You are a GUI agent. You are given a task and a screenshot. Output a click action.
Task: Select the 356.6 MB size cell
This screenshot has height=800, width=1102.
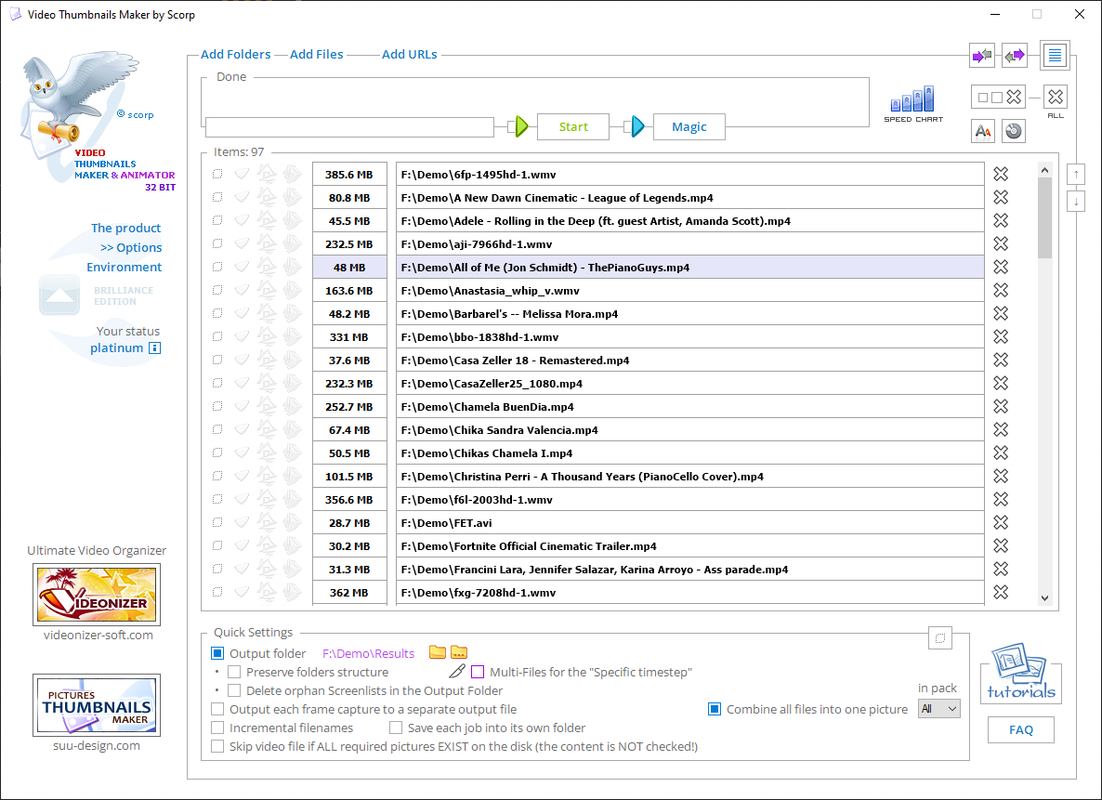pos(349,499)
